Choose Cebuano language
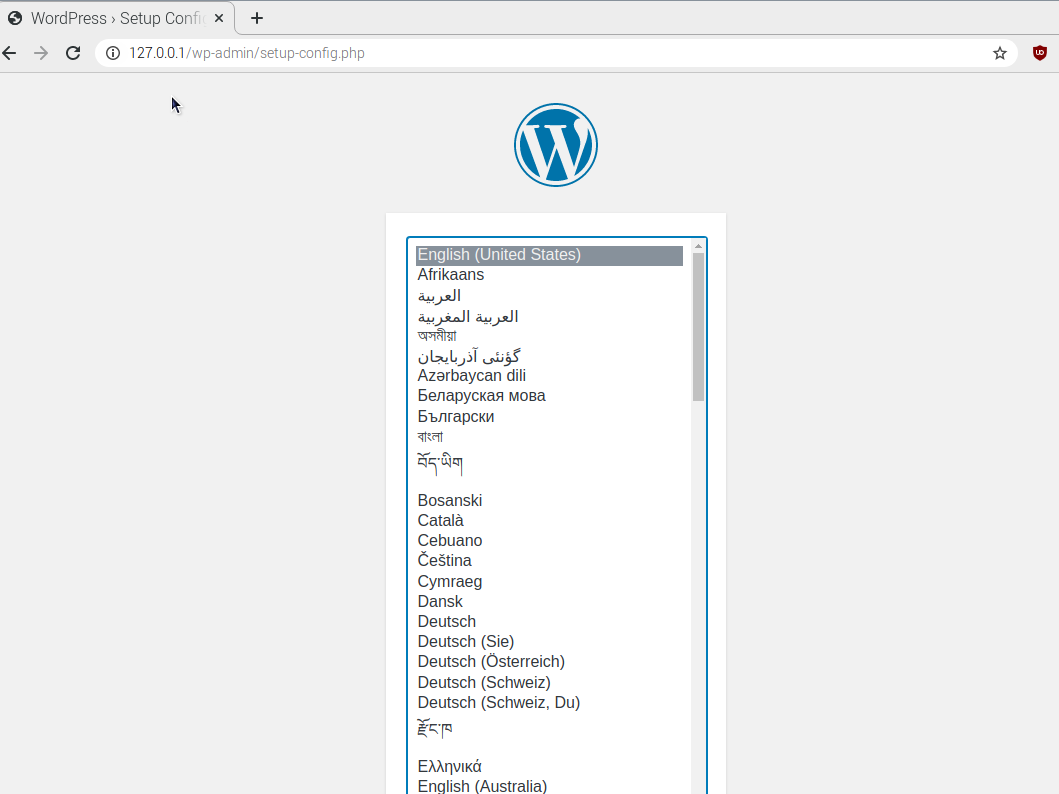The image size is (1059, 794). point(550,541)
